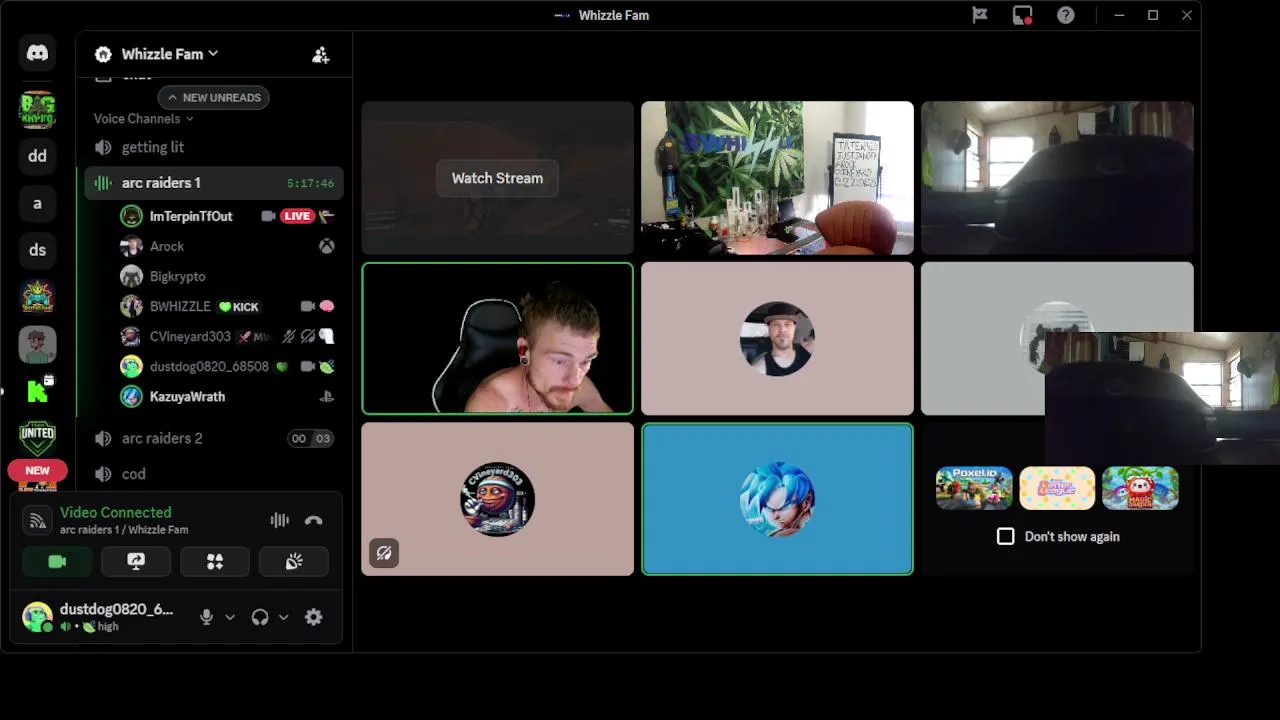Screen dimensions: 1280x720
Task: Share your screen button
Action: pos(136,562)
